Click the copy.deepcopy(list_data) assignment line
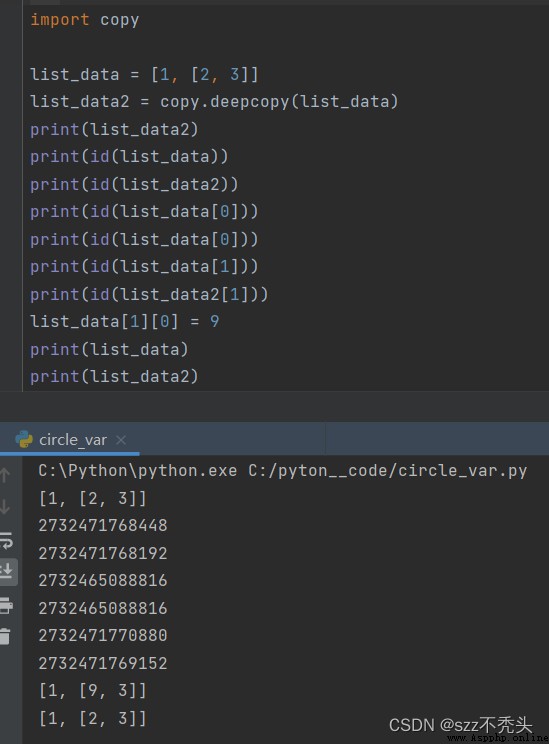The image size is (549, 744). coord(214,102)
